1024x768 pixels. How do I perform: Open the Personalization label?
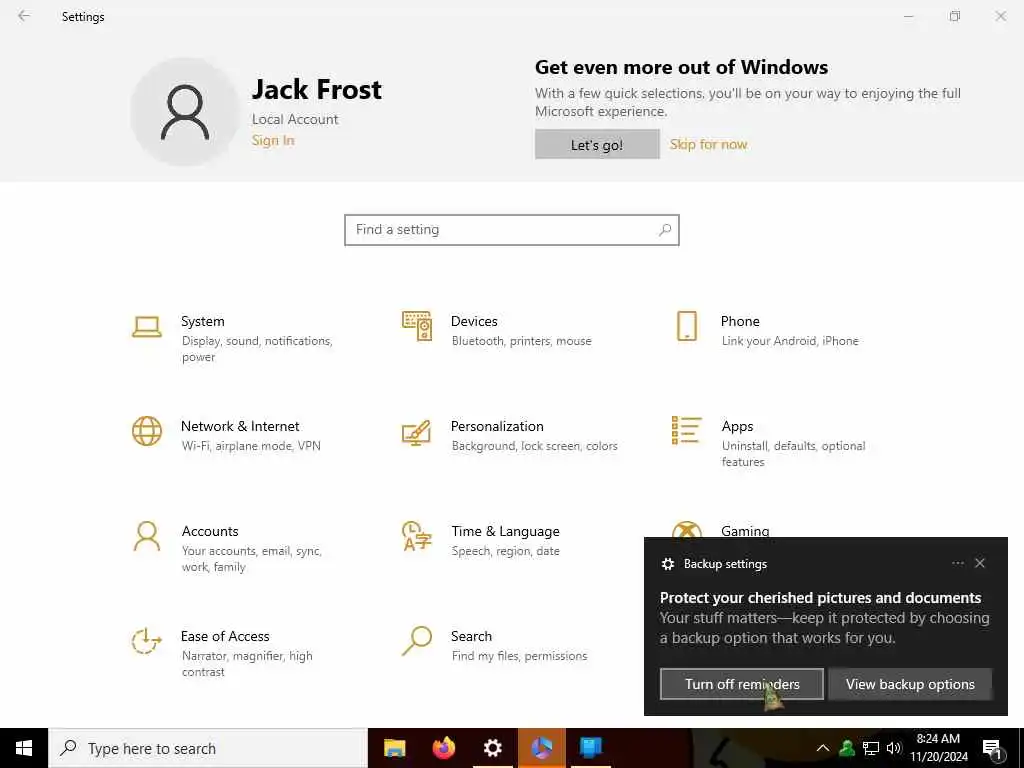coord(497,426)
